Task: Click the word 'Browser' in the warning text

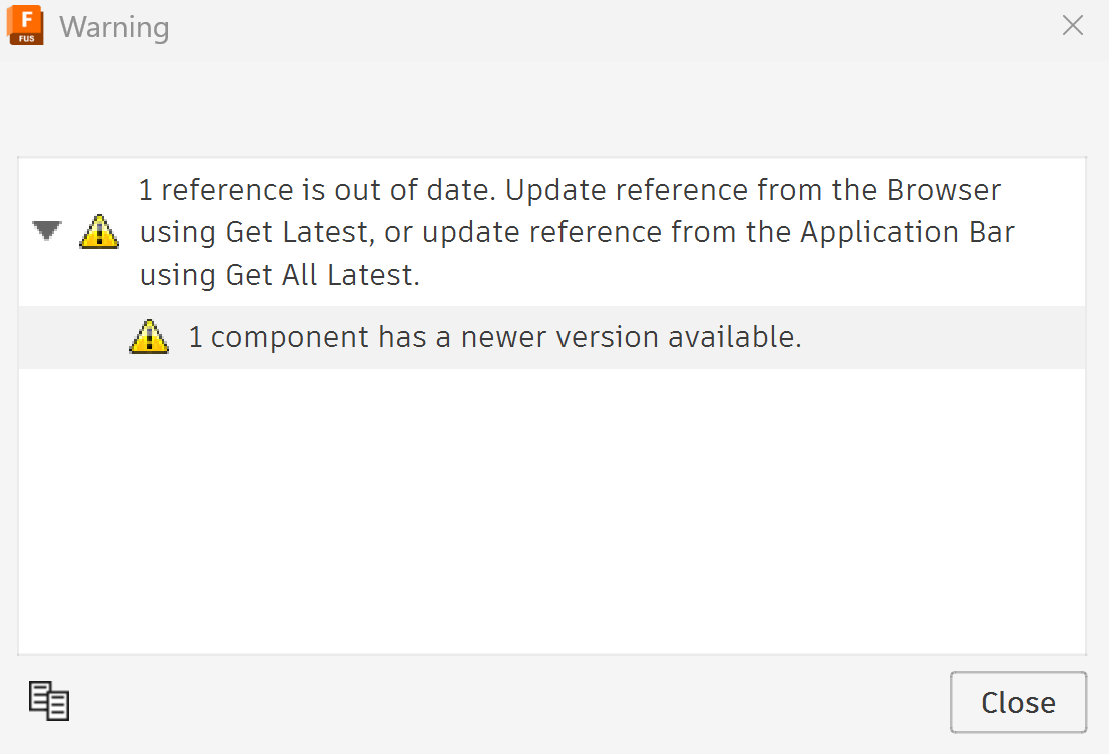Action: 943,190
